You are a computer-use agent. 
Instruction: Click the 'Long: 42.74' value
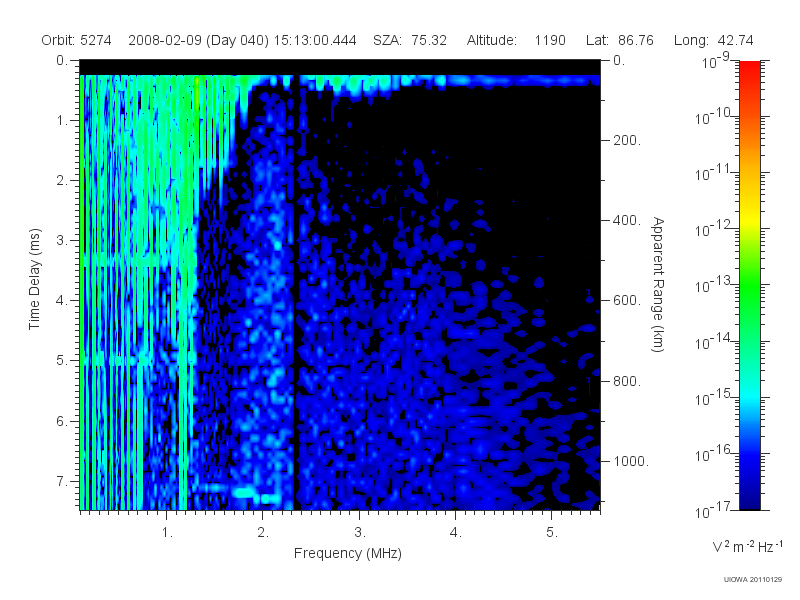point(713,40)
